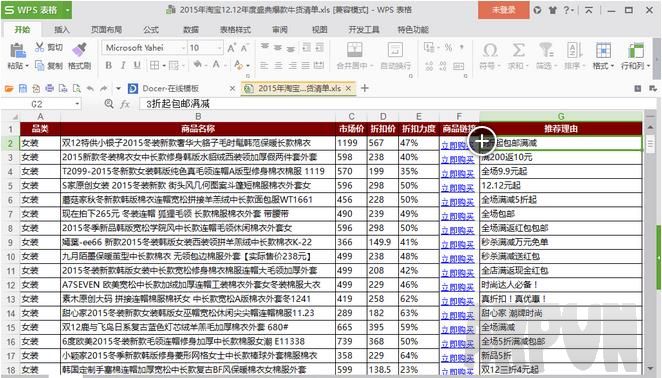Open file with the folder icon
The width and height of the screenshot is (662, 378).
[9, 88]
